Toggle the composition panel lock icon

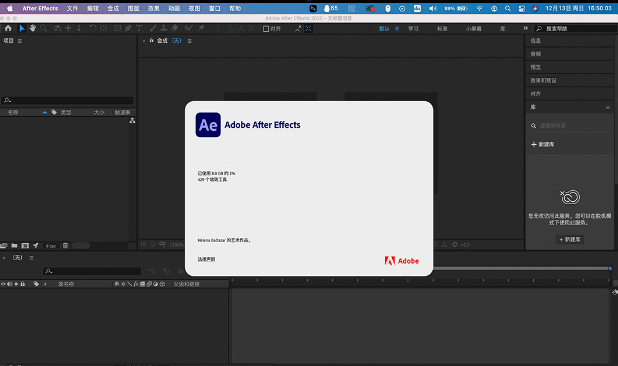[x=151, y=40]
